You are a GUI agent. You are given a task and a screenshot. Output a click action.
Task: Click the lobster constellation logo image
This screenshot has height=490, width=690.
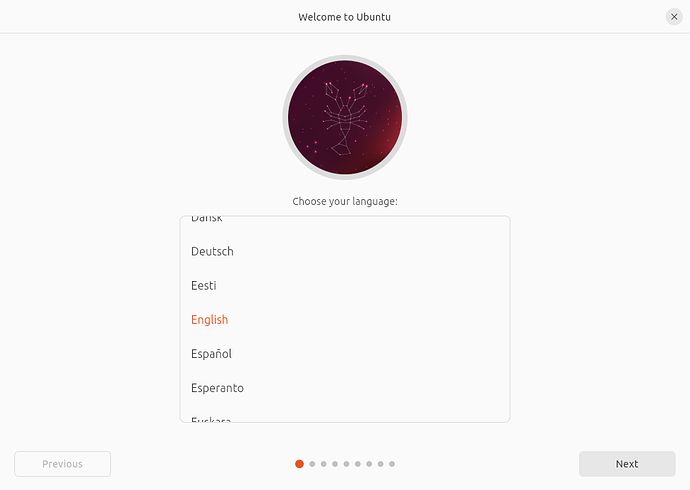(345, 117)
